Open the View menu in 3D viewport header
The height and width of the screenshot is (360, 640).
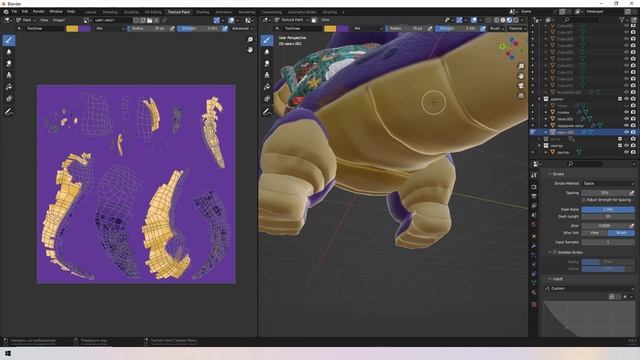[325, 20]
